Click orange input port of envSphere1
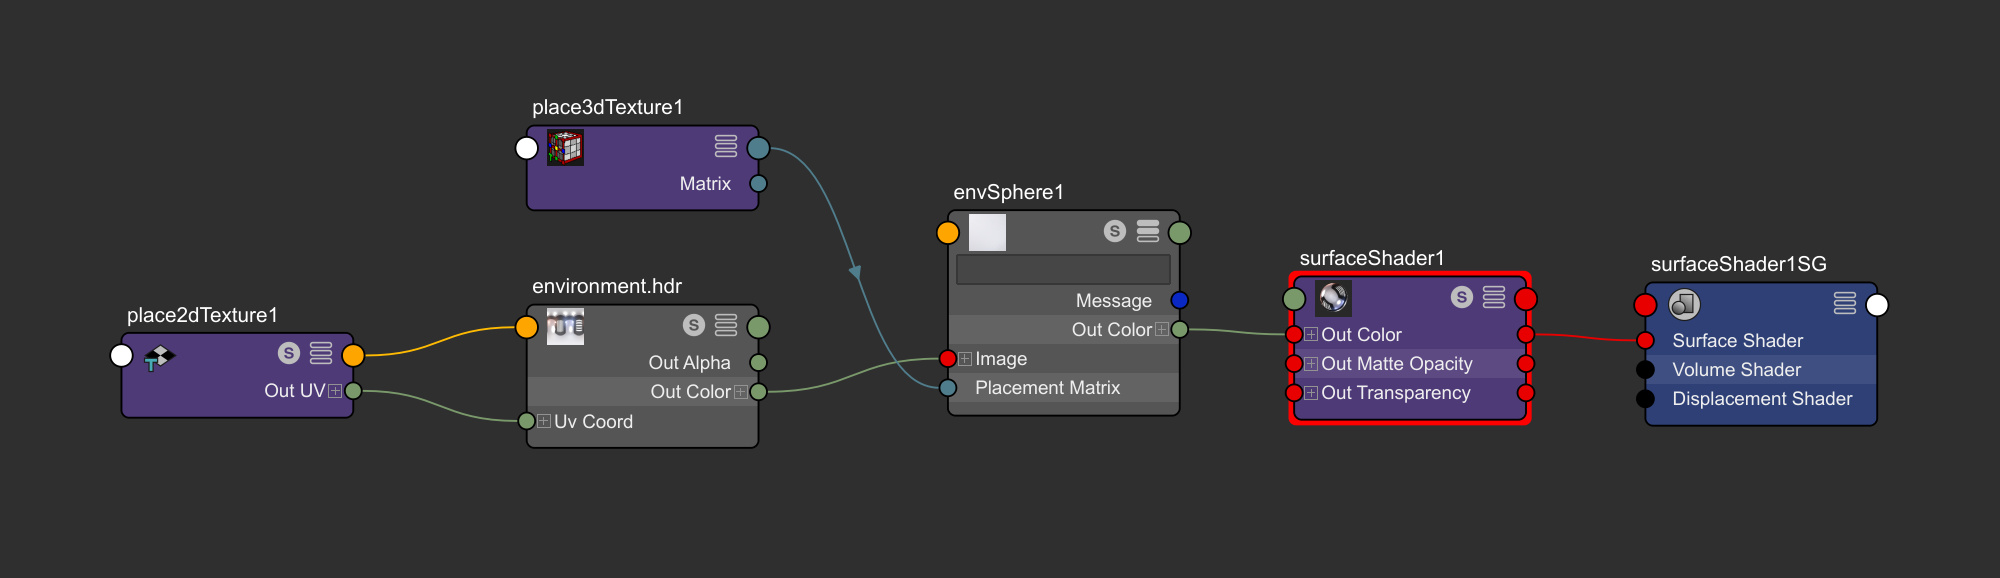The image size is (2000, 578). click(948, 233)
